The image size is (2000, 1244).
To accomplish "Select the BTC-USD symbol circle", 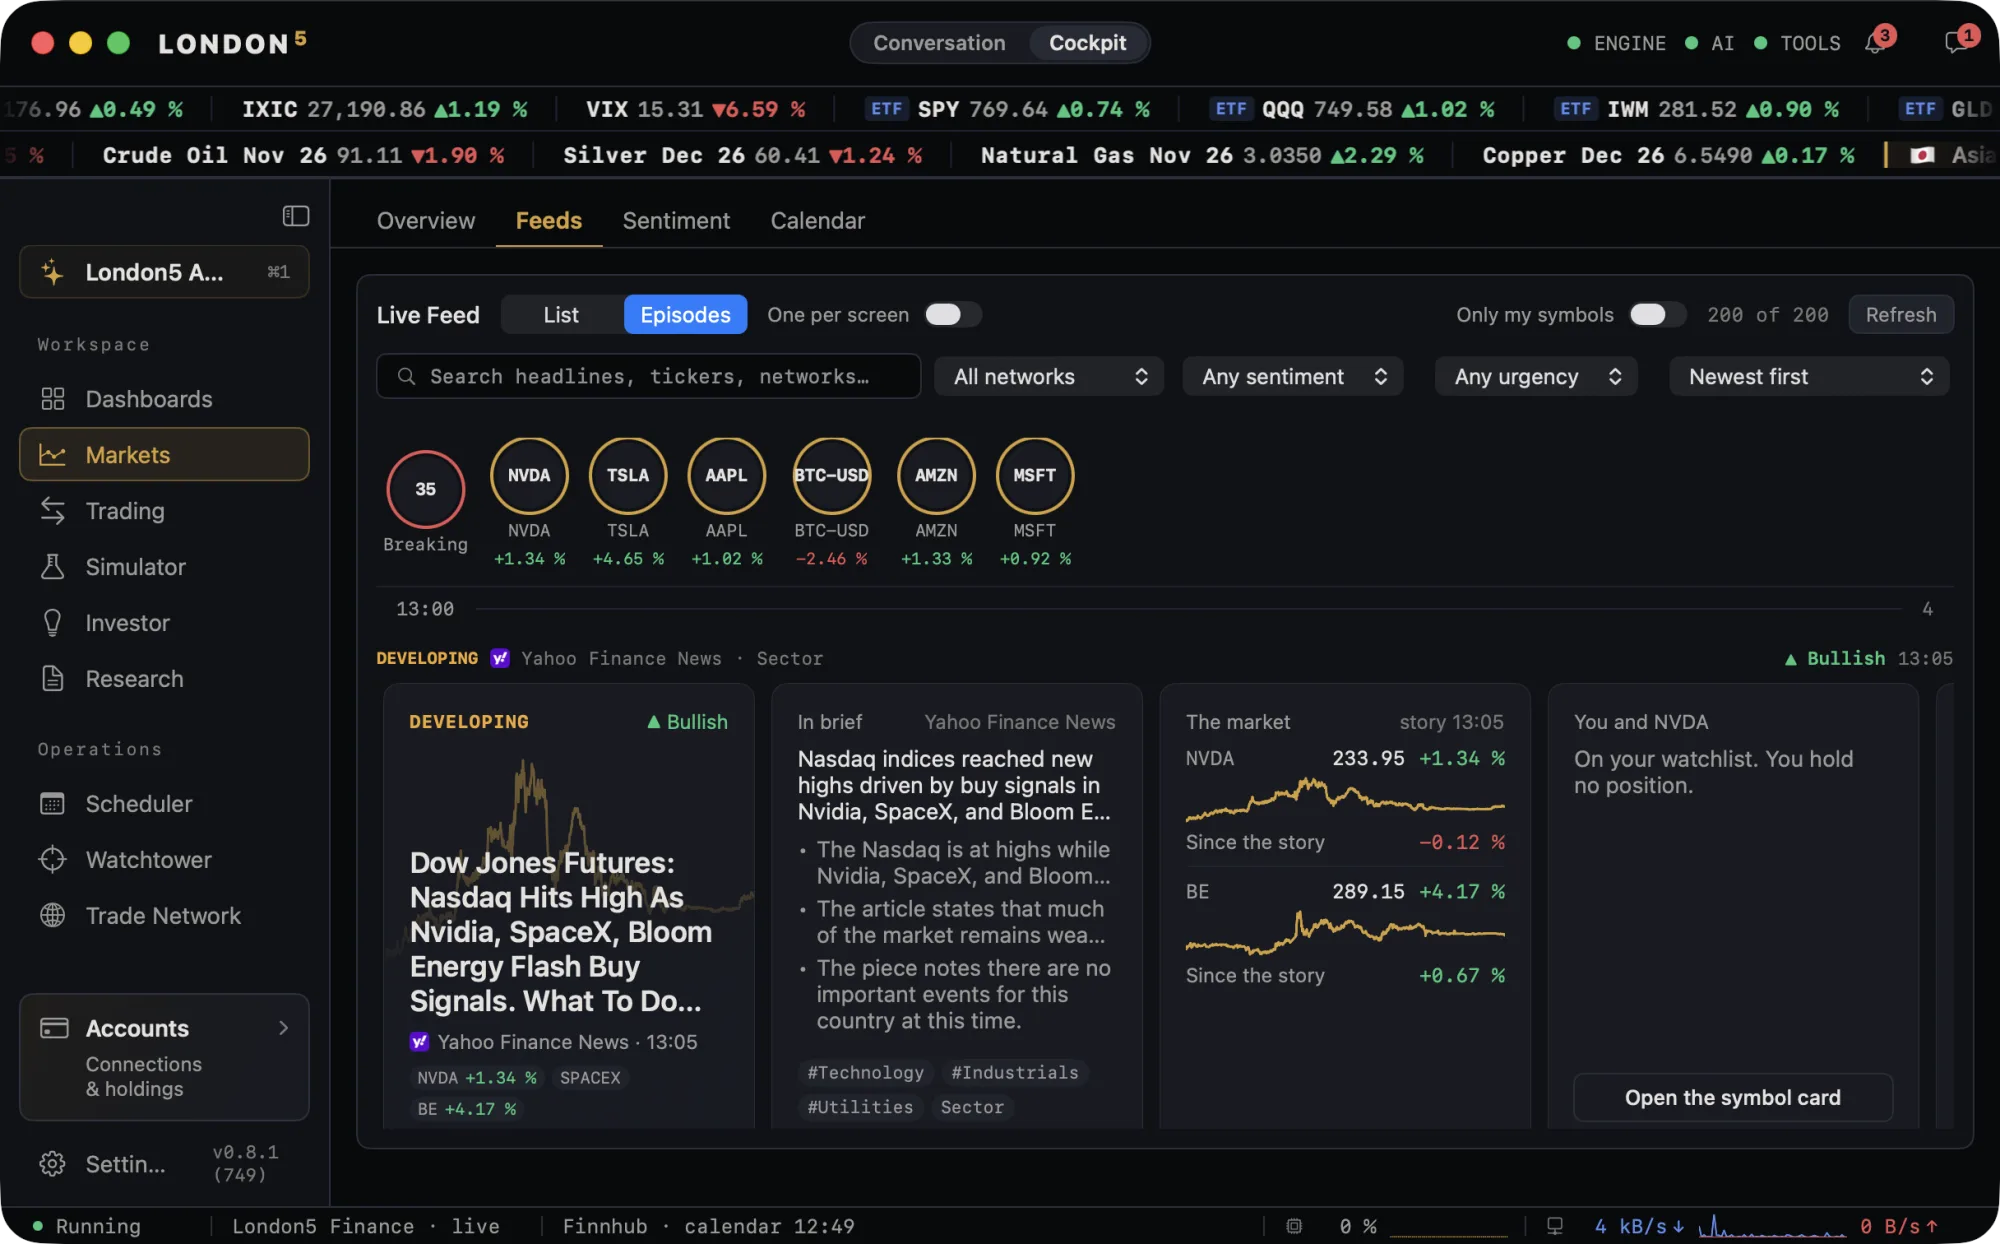I will pos(831,476).
